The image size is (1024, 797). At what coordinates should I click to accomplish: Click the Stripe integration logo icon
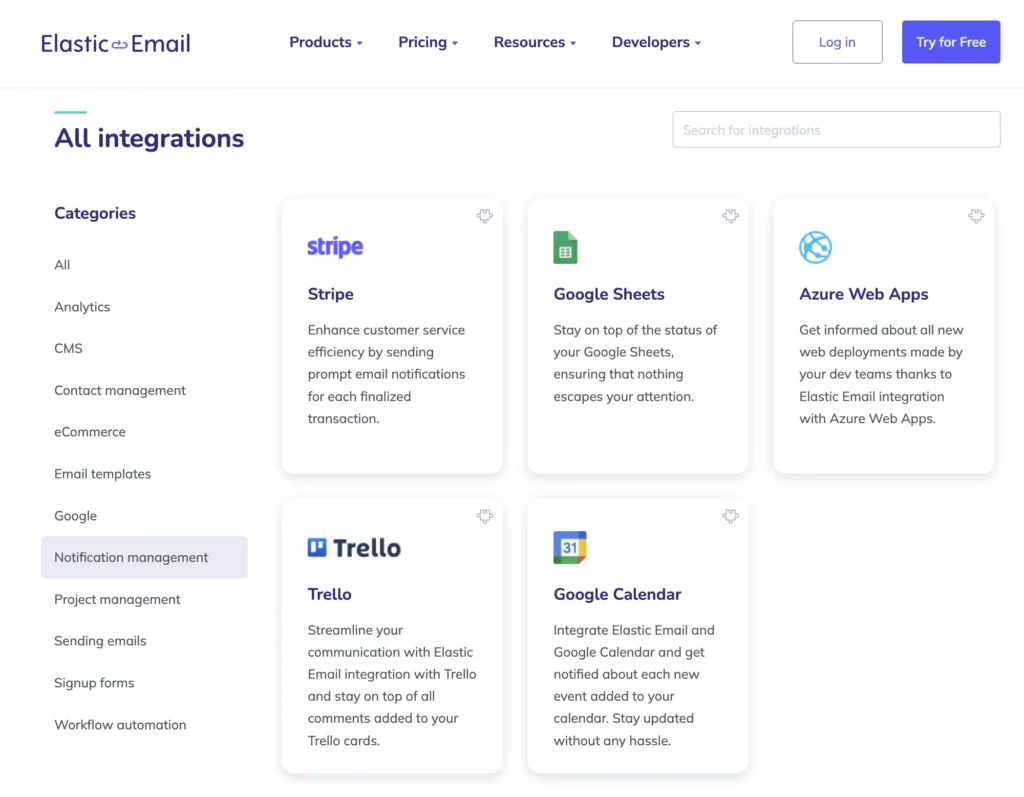pyautogui.click(x=334, y=246)
